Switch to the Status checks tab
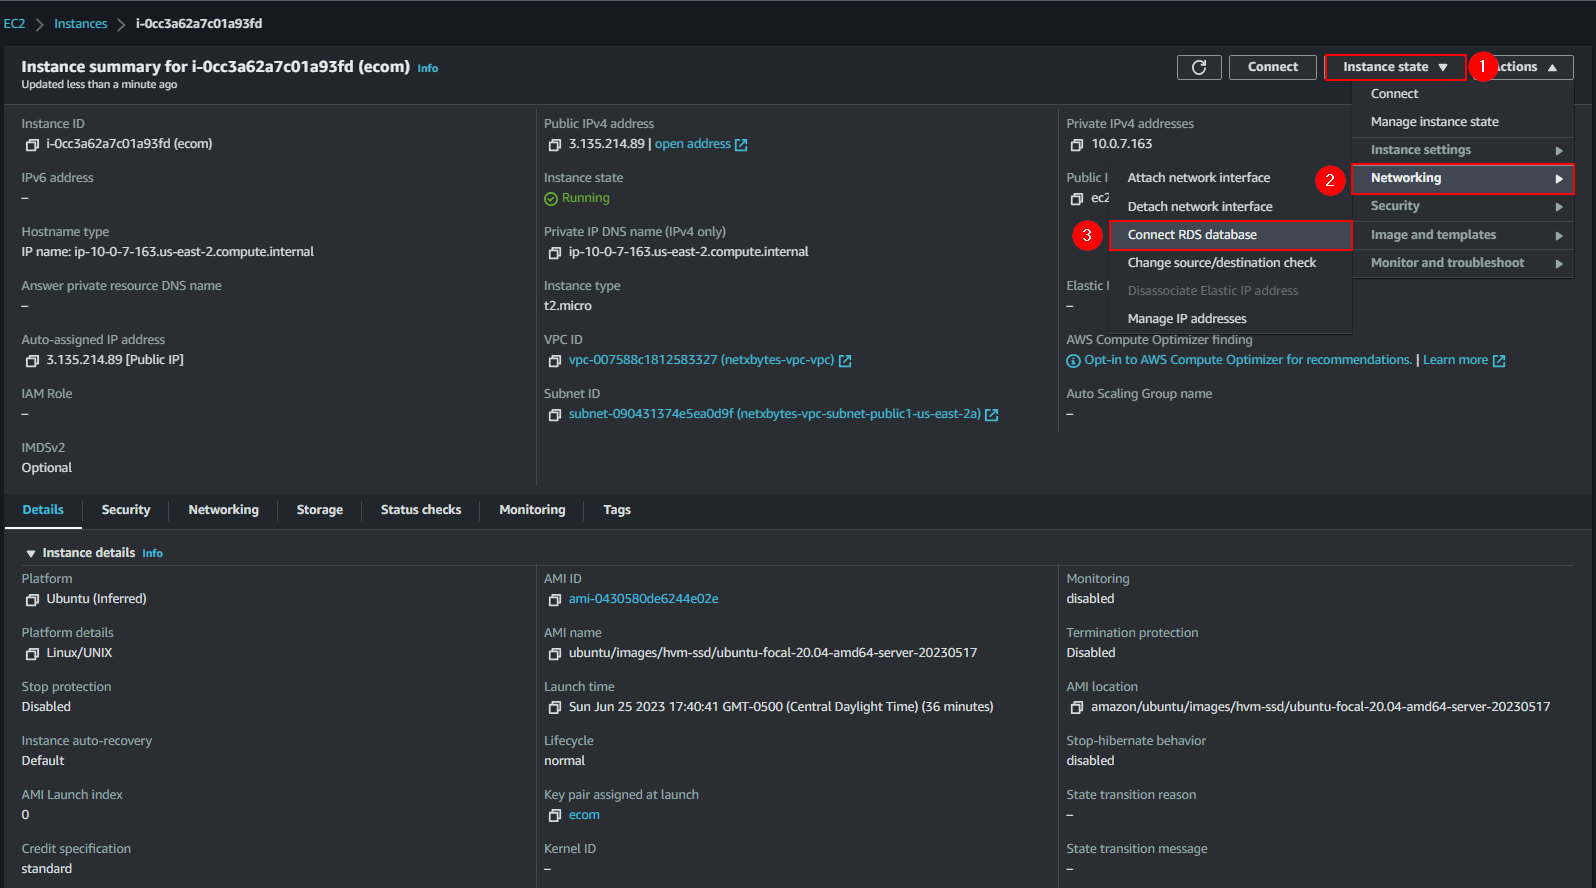The width and height of the screenshot is (1596, 888). coord(420,510)
